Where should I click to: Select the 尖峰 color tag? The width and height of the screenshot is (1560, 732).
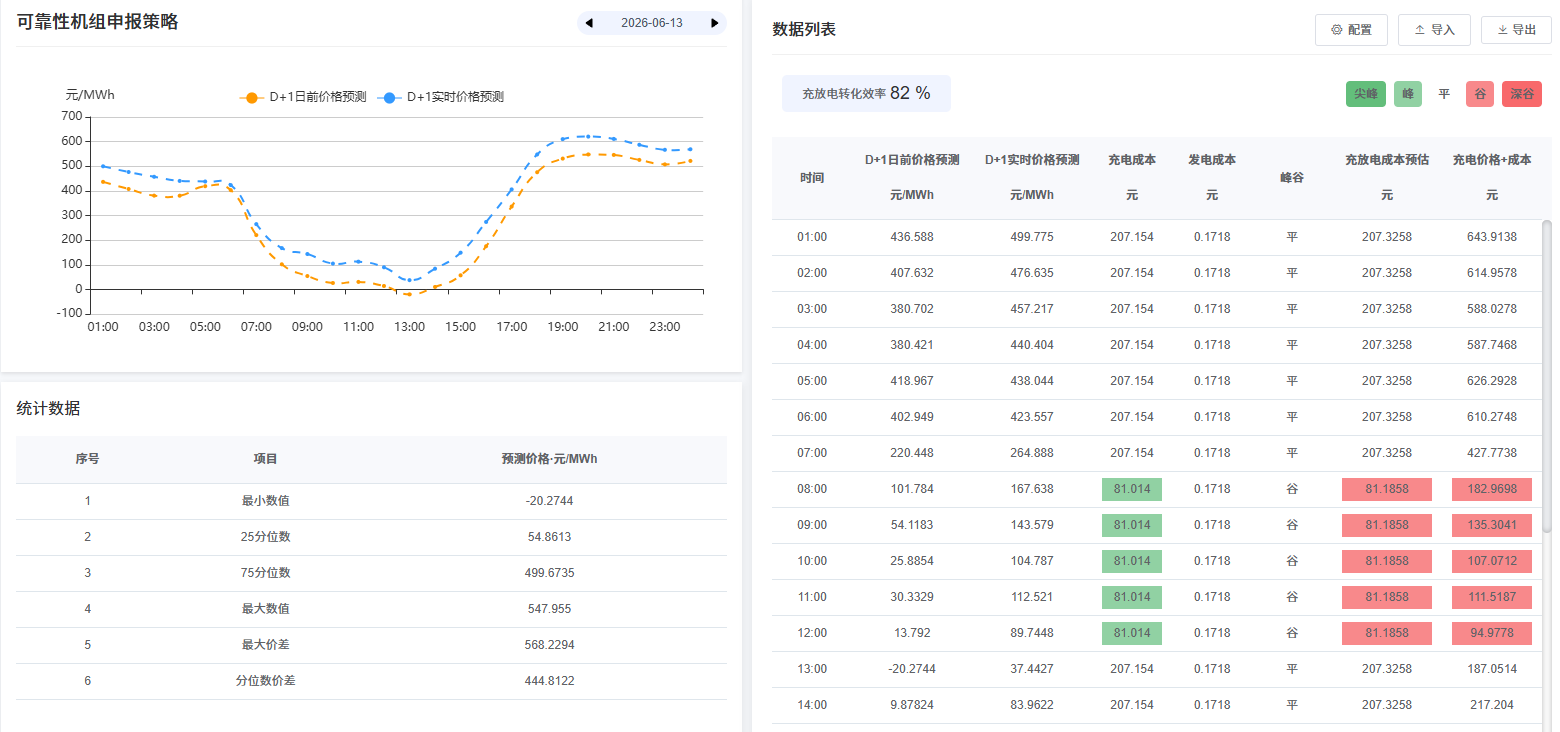pos(1366,94)
